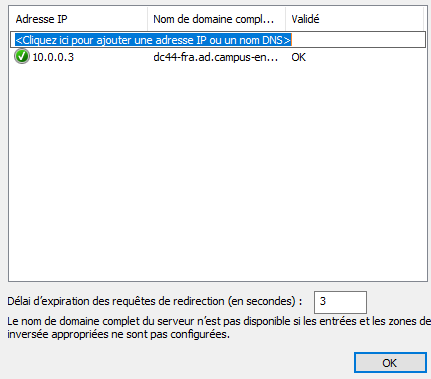Click the divider between Nom de domaine and Validé headers
The width and height of the screenshot is (431, 379).
tap(285, 19)
